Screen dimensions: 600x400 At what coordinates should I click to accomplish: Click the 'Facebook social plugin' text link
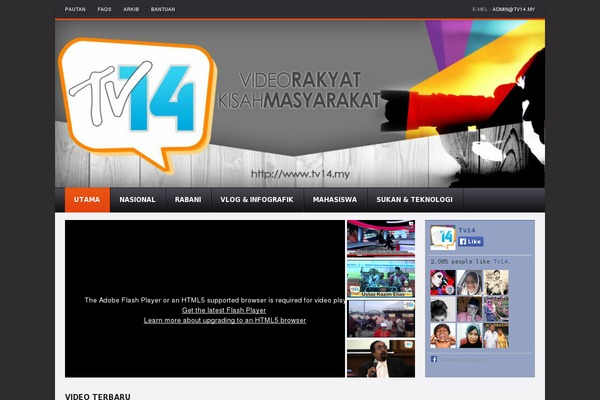463,359
